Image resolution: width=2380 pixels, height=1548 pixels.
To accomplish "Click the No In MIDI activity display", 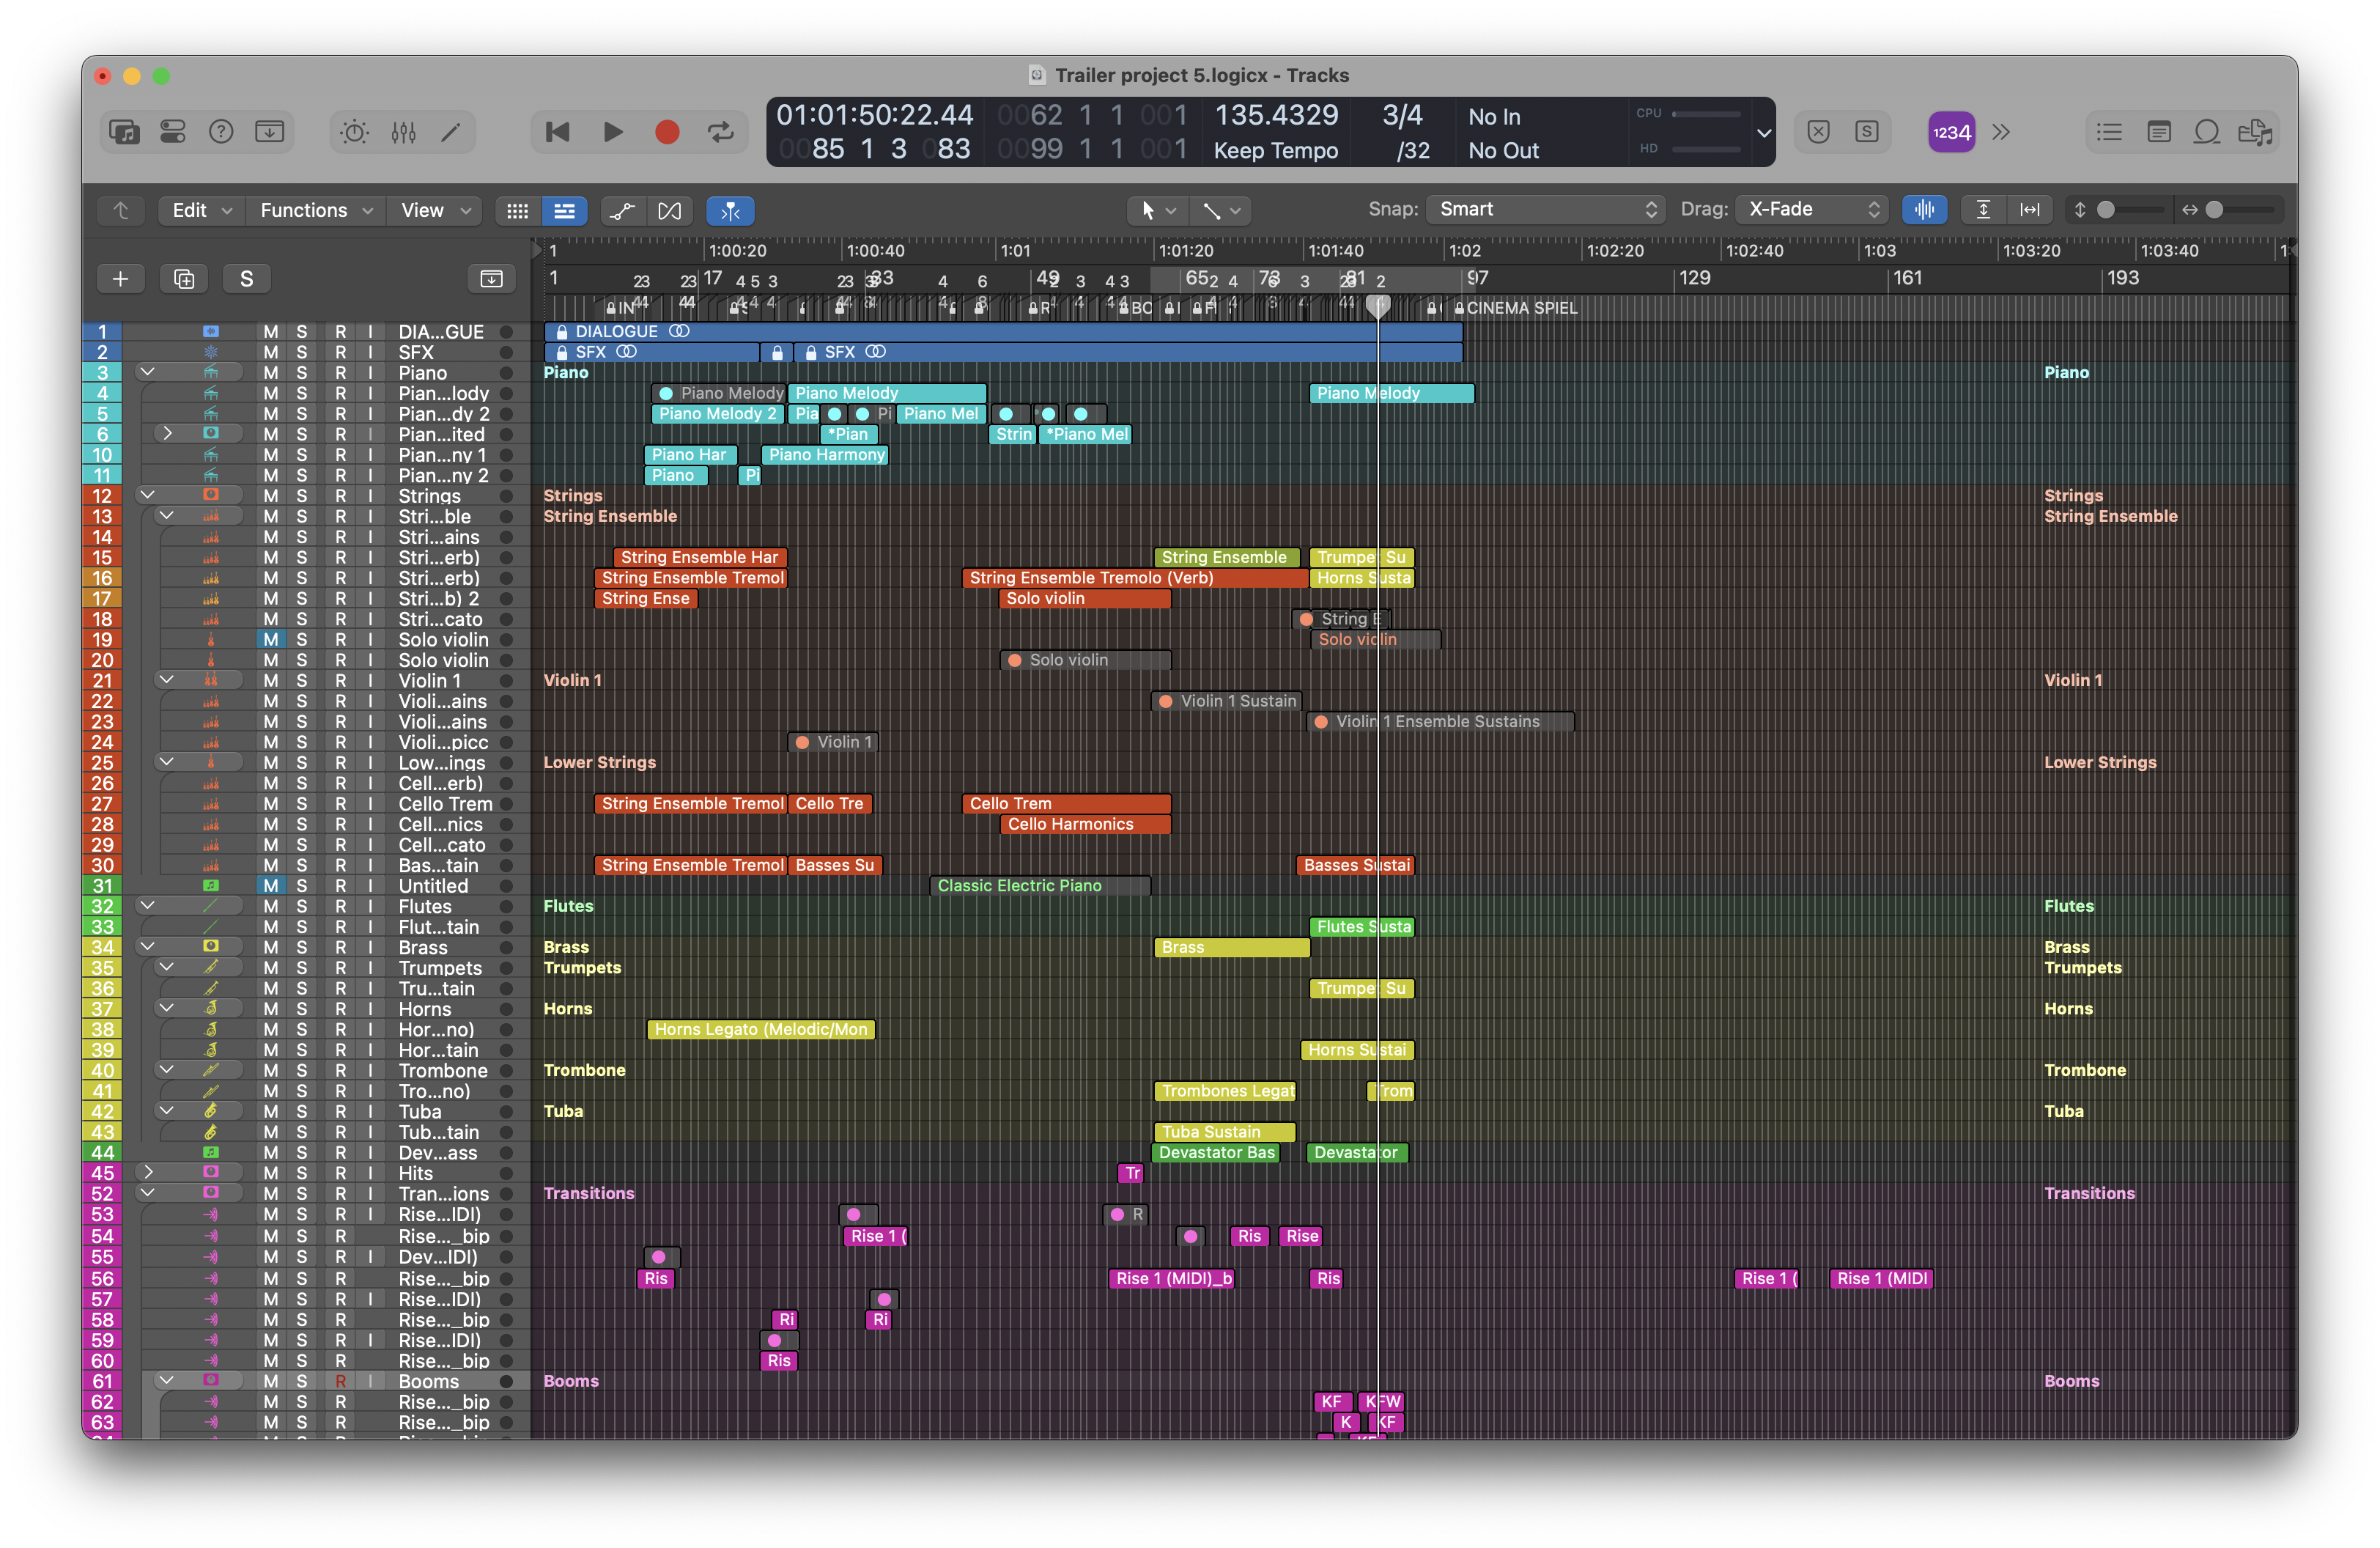I will click(x=1494, y=116).
